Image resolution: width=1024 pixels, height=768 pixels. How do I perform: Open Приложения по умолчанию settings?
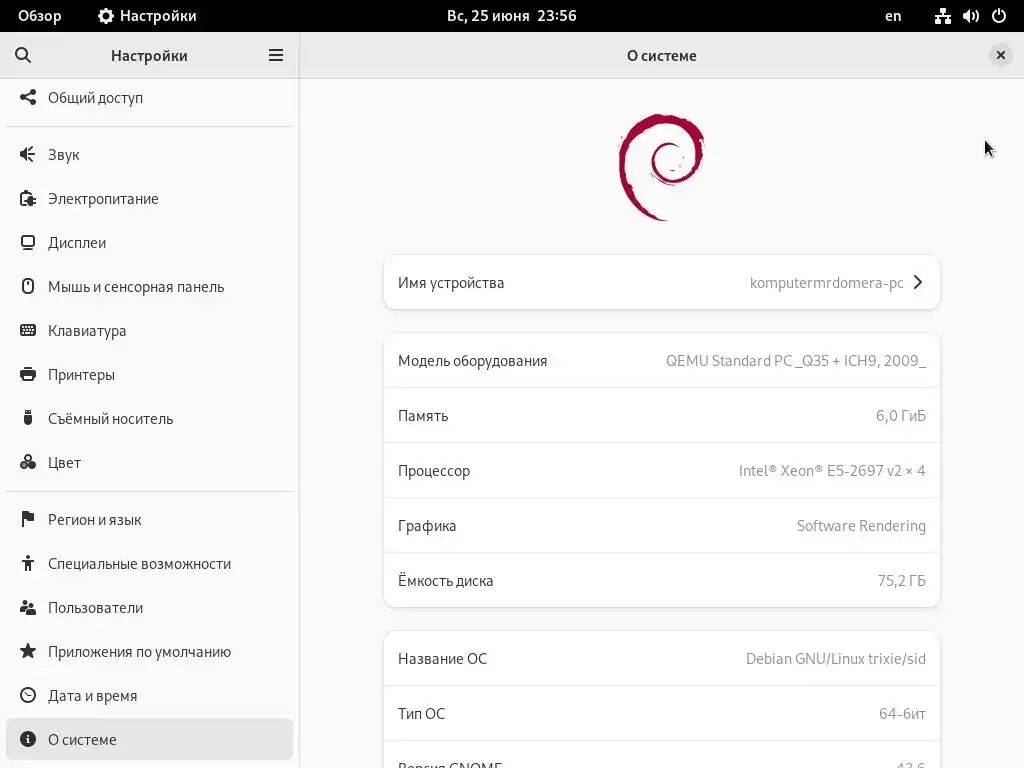[x=150, y=651]
